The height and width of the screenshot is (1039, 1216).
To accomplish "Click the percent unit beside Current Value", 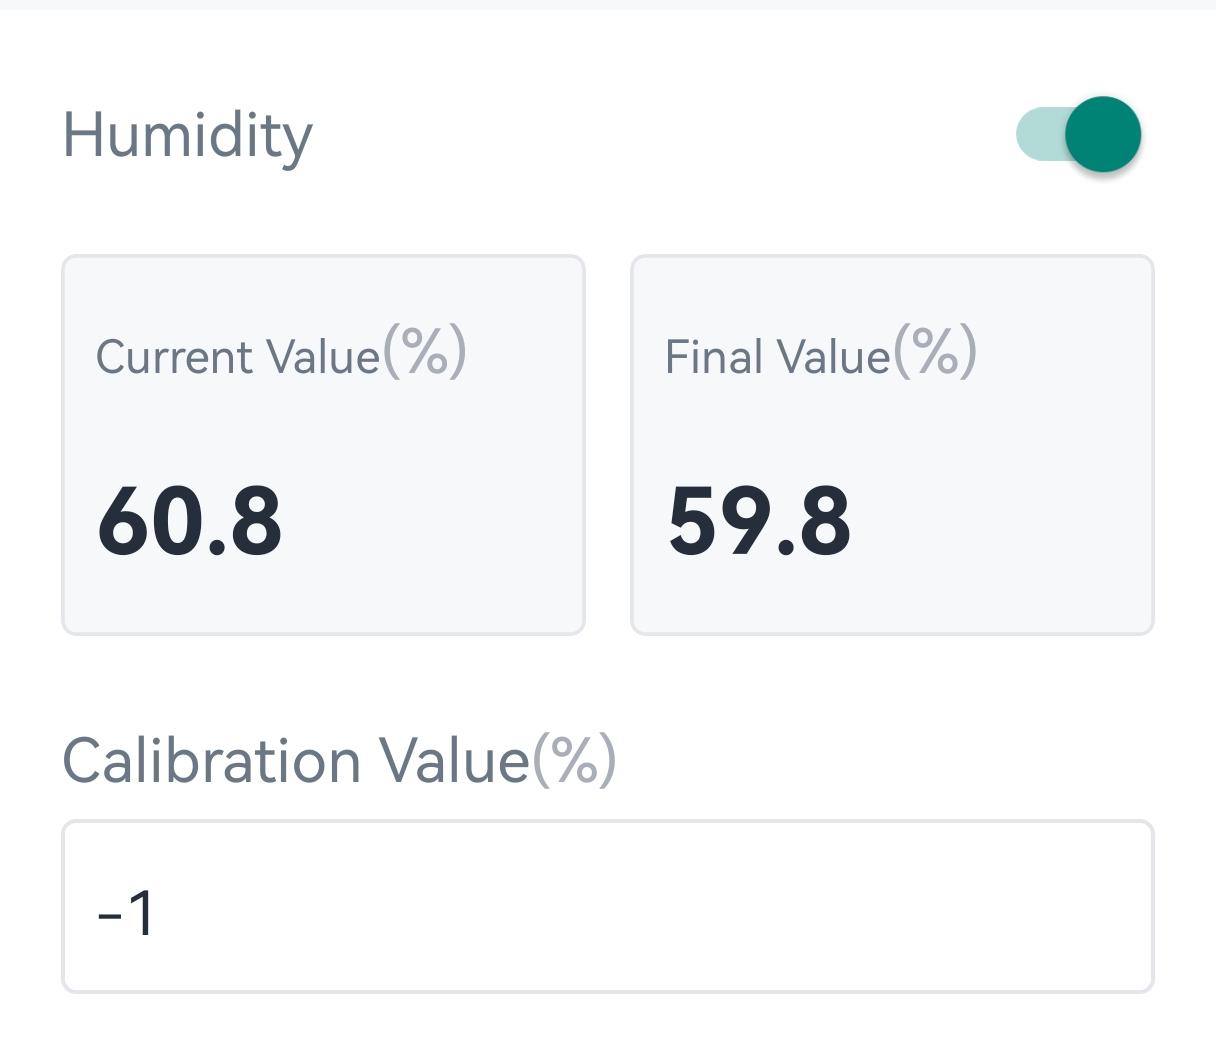I will (425, 353).
